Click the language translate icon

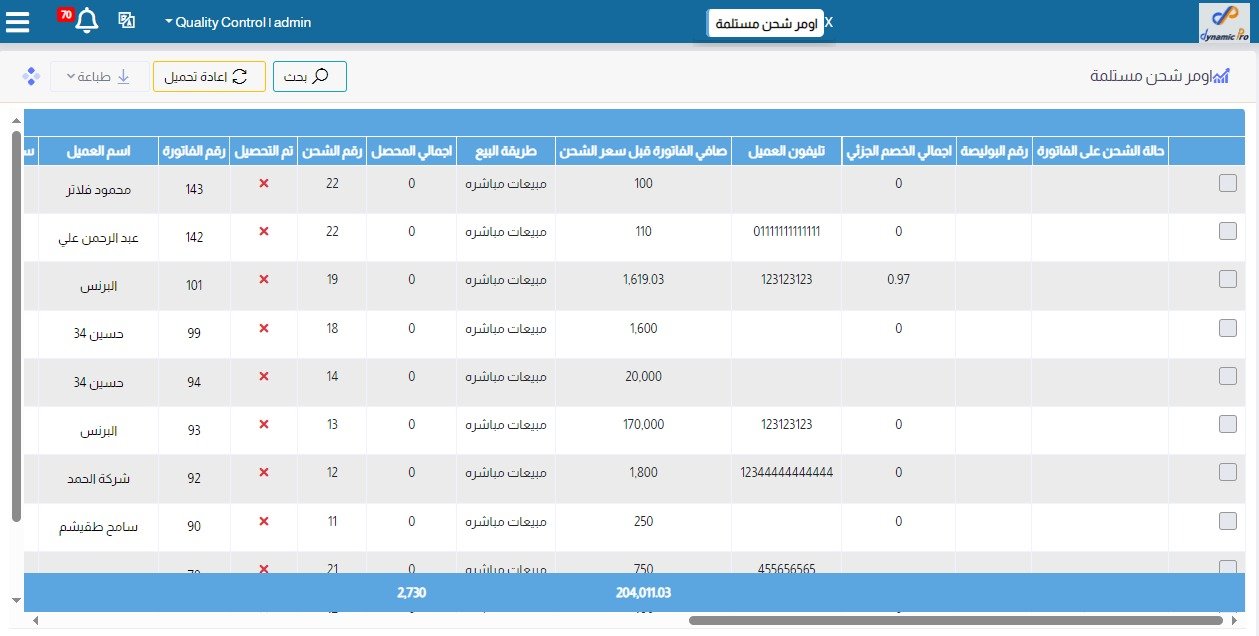[127, 21]
